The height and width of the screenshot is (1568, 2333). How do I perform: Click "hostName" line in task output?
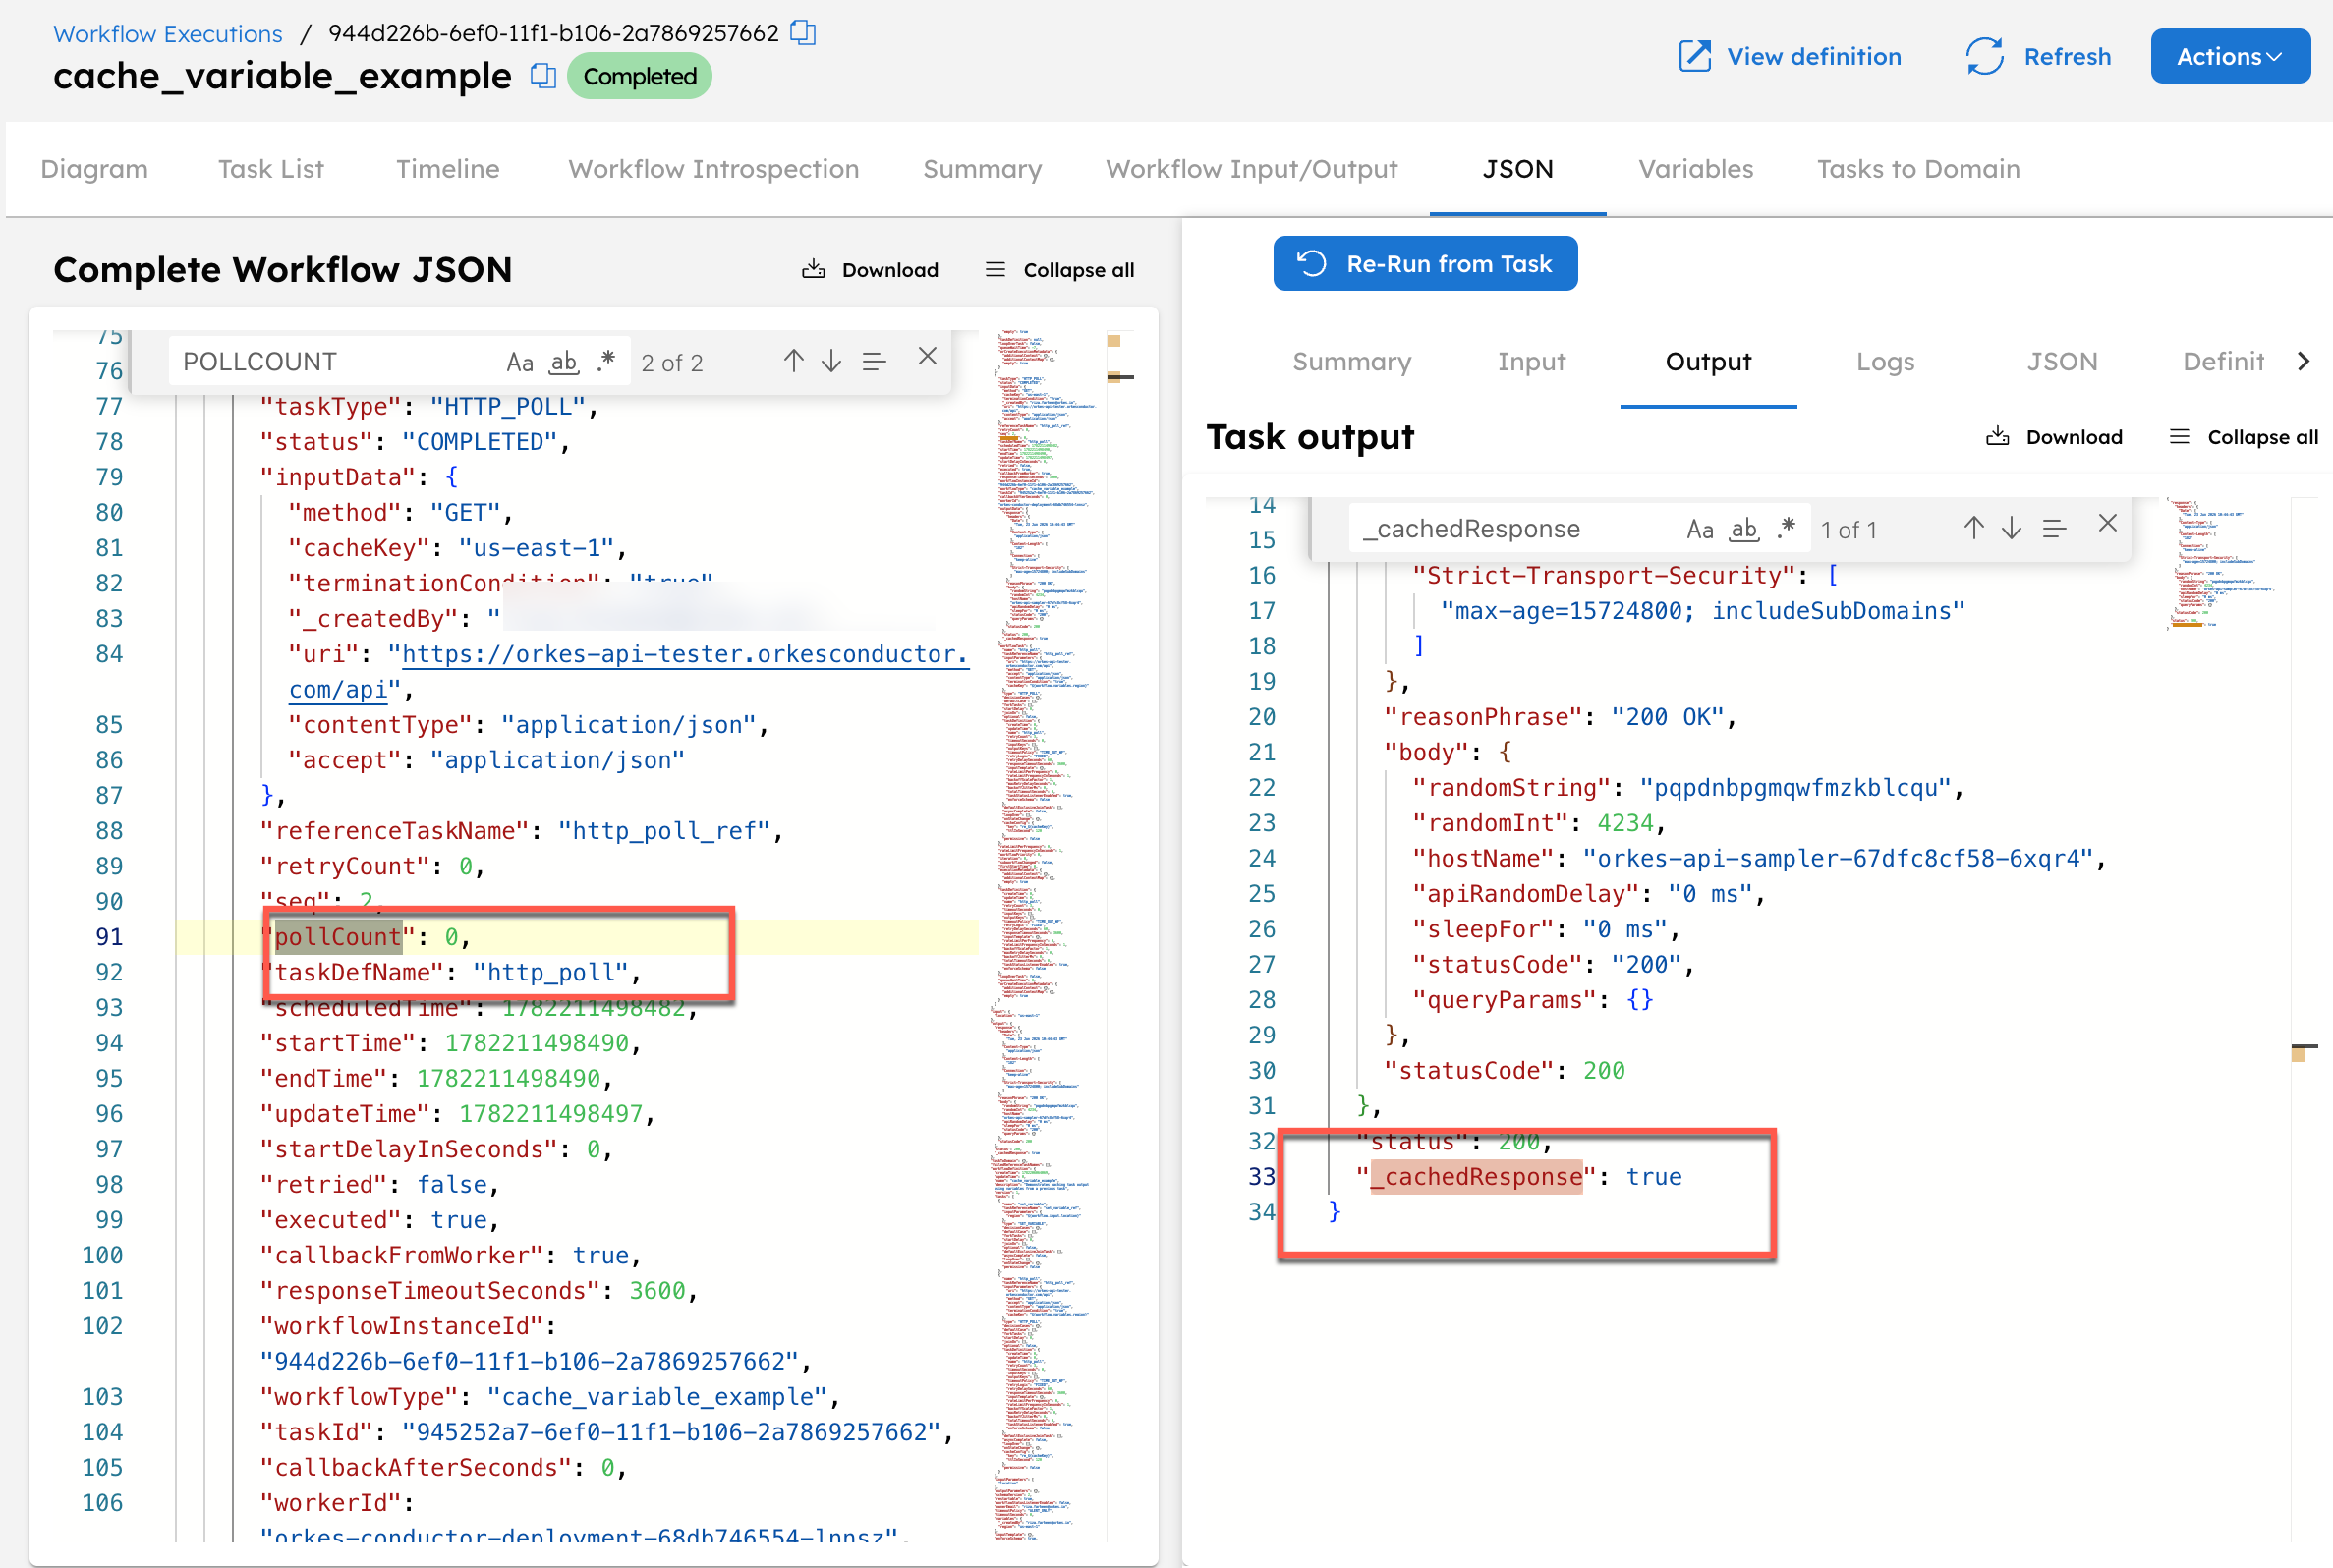(1759, 858)
